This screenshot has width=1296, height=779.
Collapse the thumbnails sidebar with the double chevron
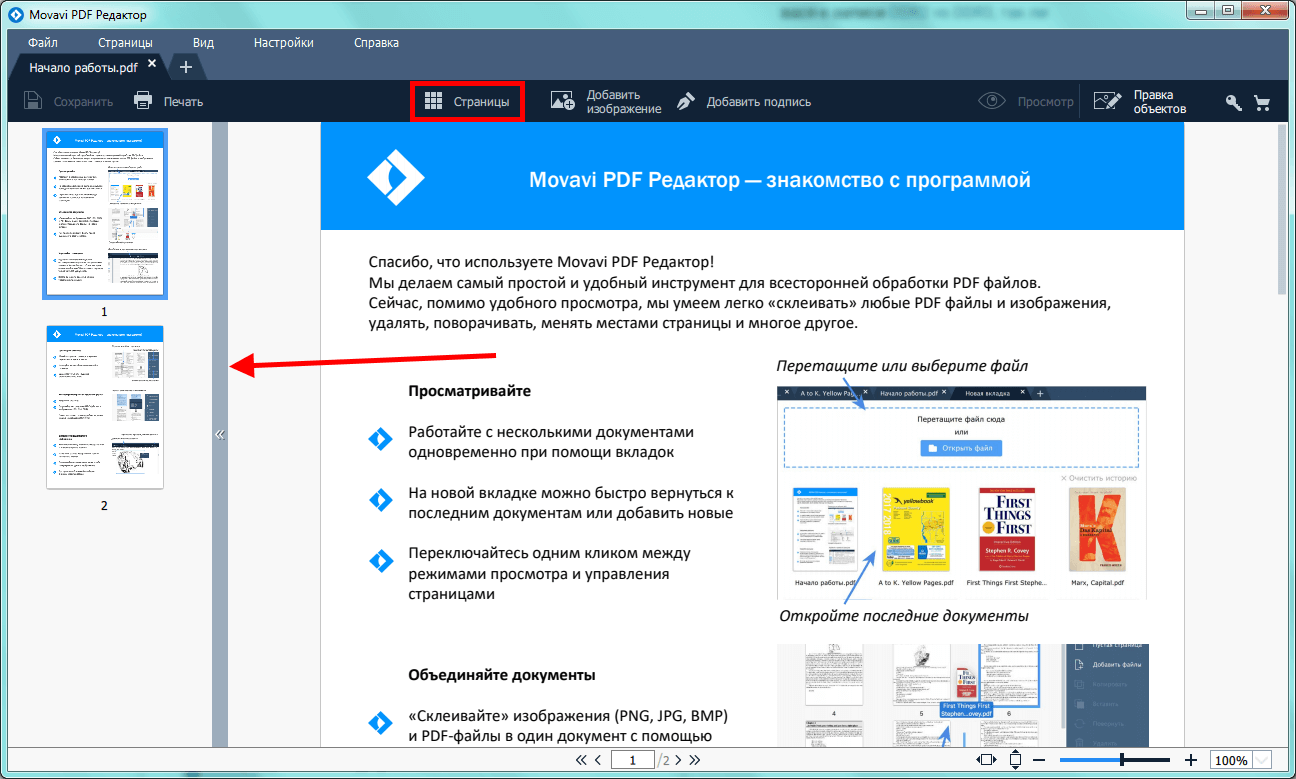[220, 435]
